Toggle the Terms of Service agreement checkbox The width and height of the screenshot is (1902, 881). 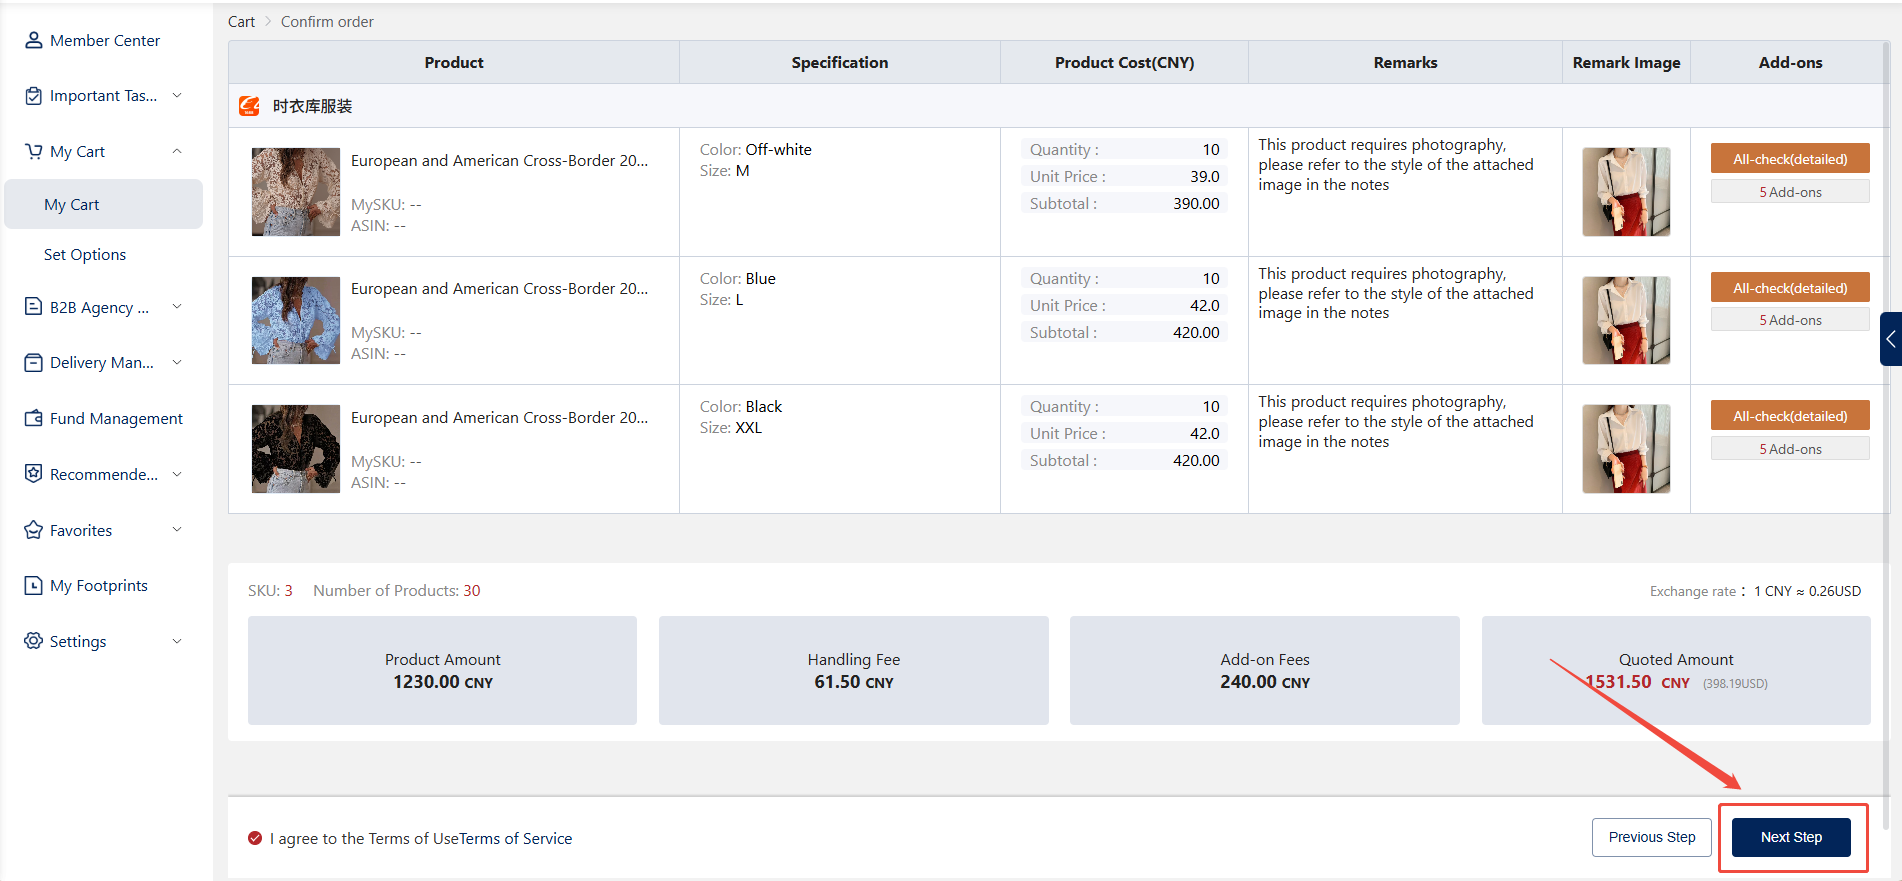(x=255, y=838)
